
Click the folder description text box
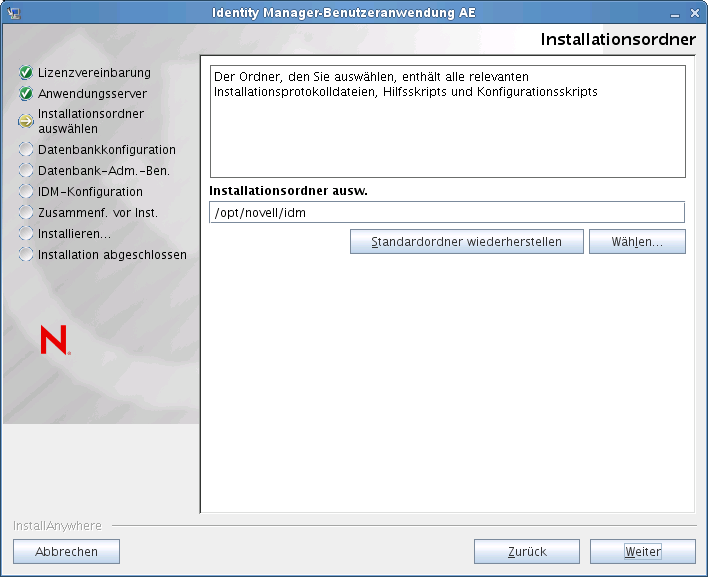tap(447, 121)
